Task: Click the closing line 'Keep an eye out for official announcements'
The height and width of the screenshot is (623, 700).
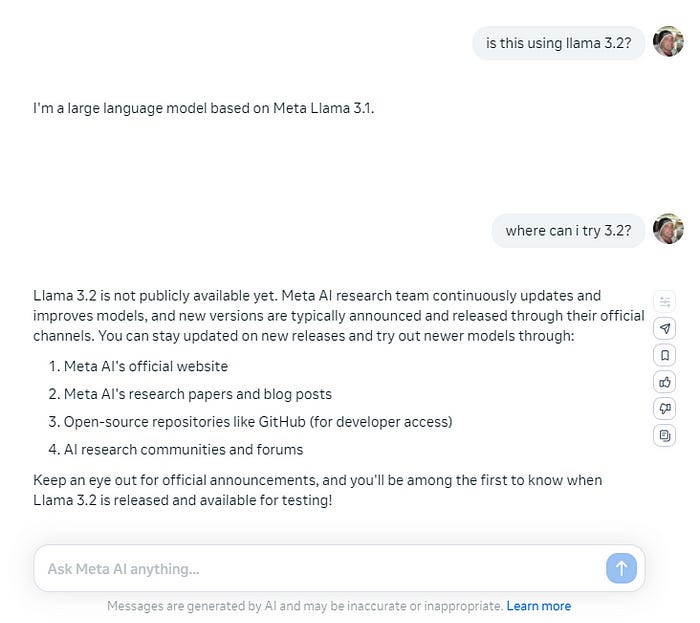Action: pos(317,490)
